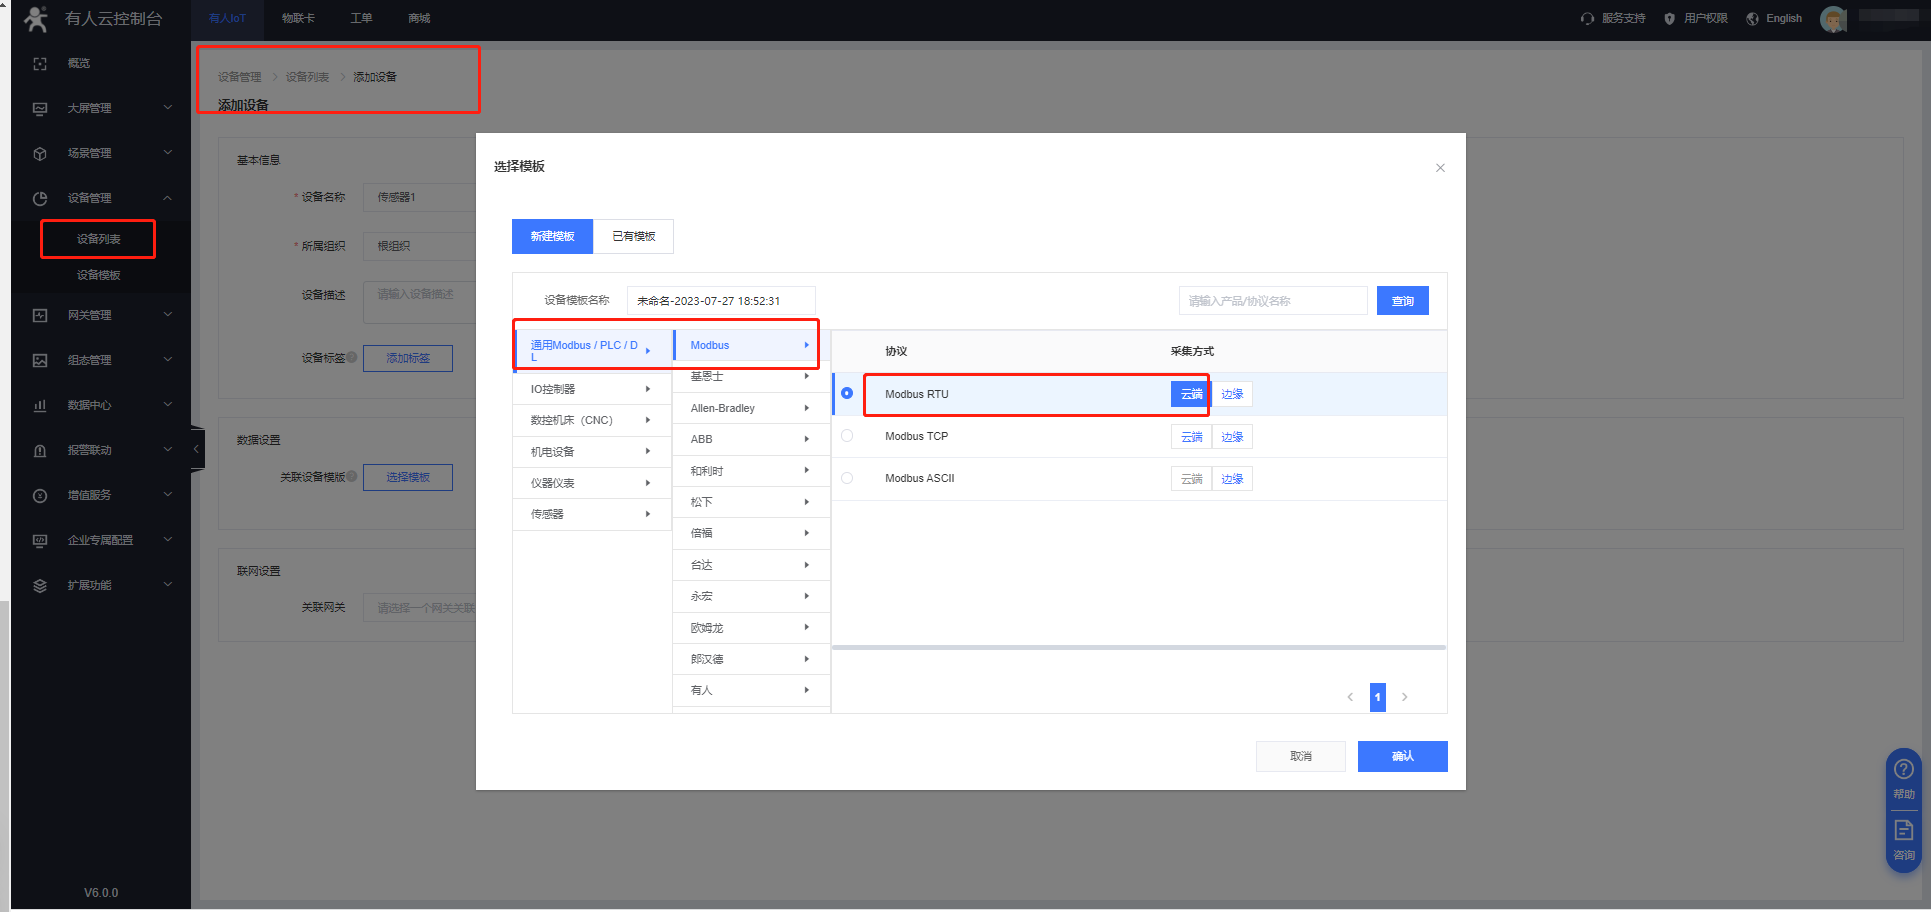The width and height of the screenshot is (1931, 912).
Task: Select the Modbus RTU radio button
Action: (847, 394)
